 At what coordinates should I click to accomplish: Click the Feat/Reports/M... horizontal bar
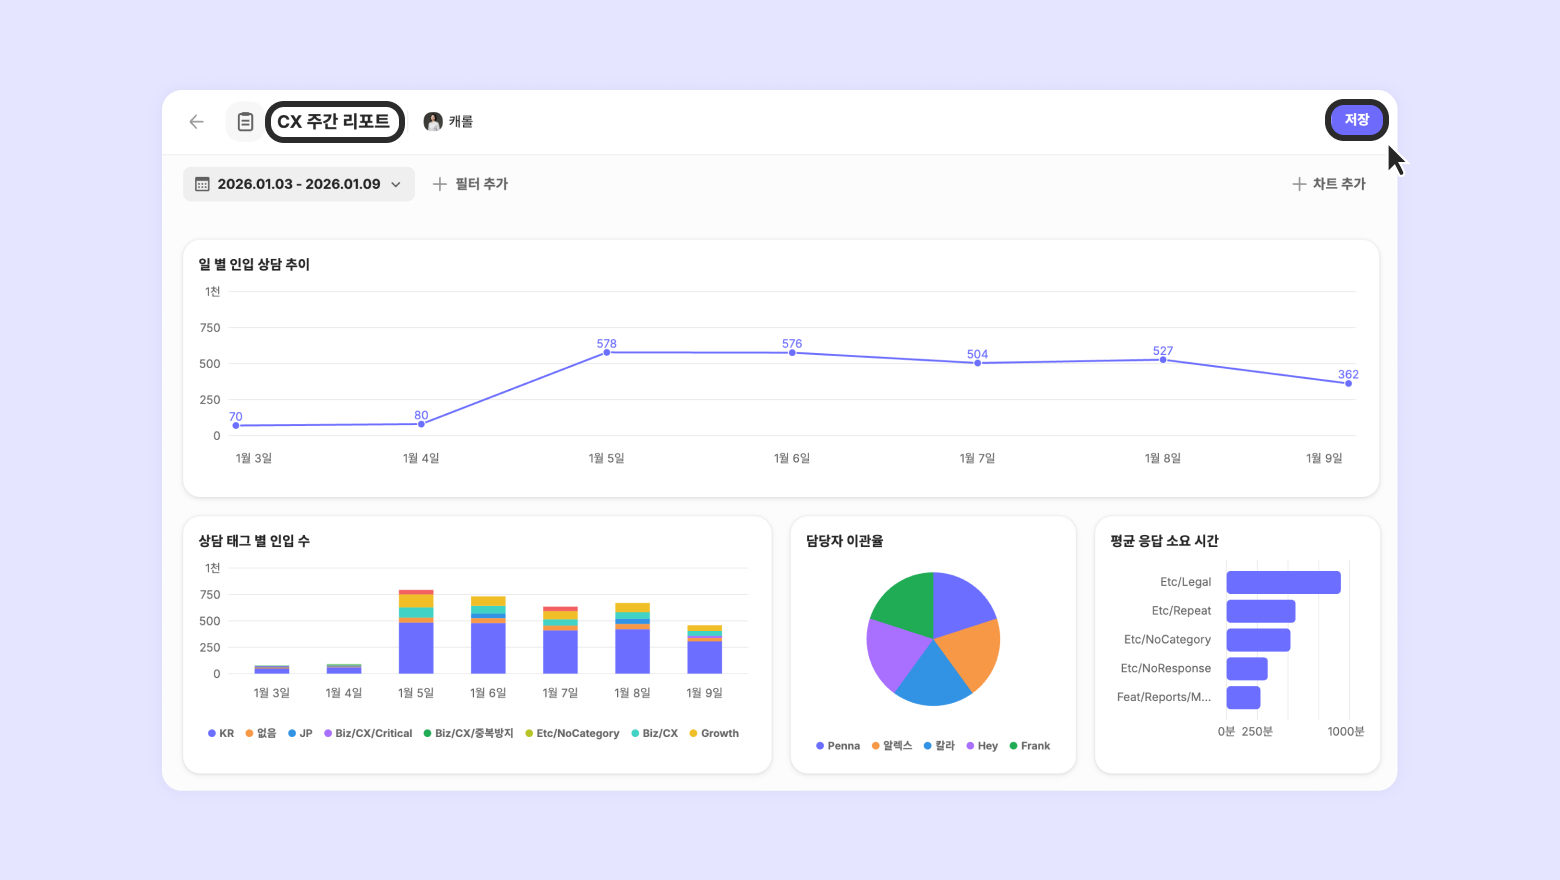pos(1244,697)
